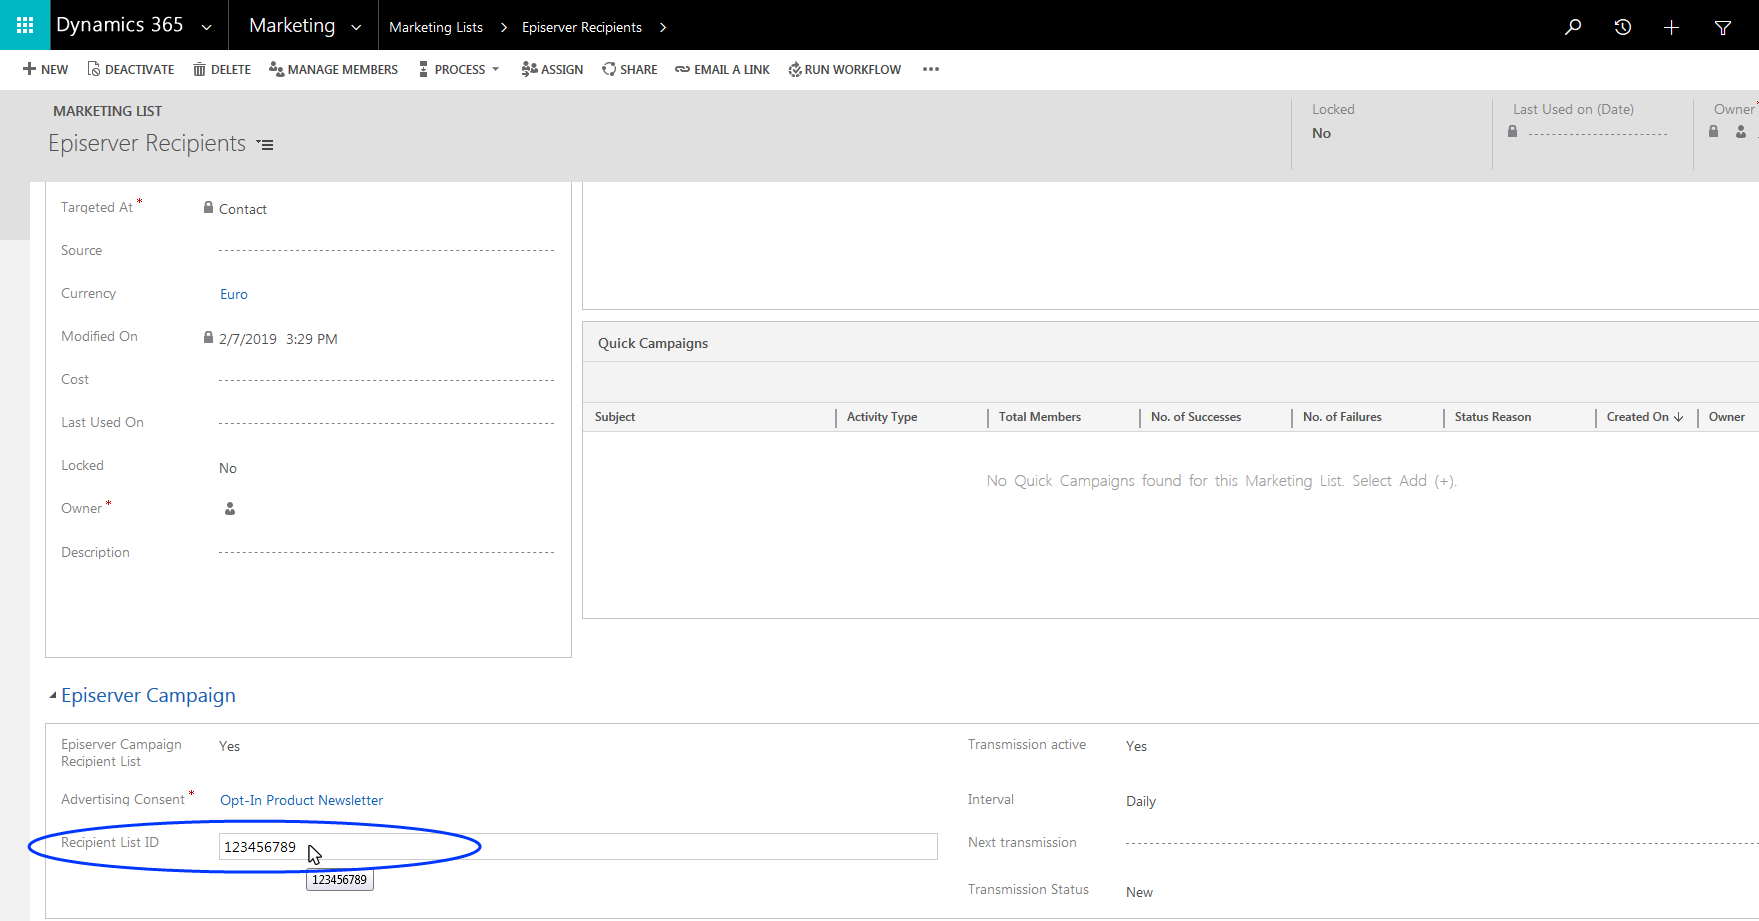This screenshot has height=921, width=1759.
Task: Open the Dynamics 365 app launcher grid
Action: (x=25, y=25)
